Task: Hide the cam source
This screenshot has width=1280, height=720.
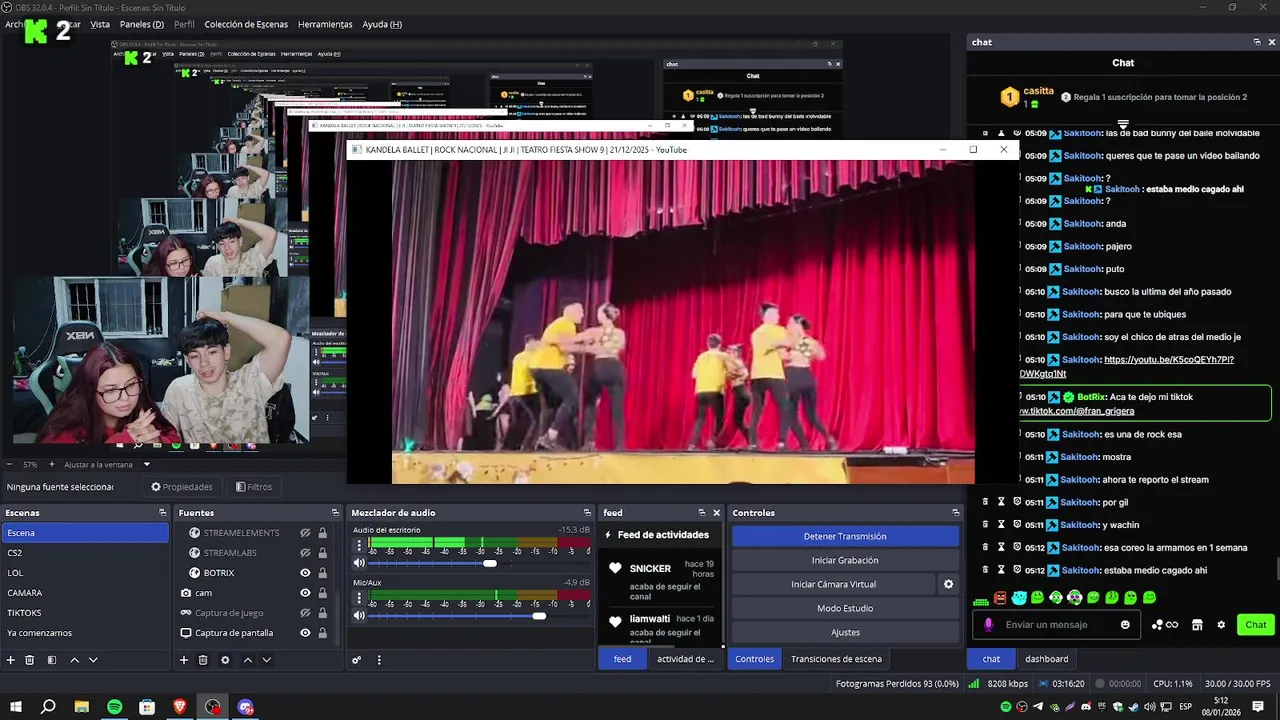Action: (x=305, y=593)
